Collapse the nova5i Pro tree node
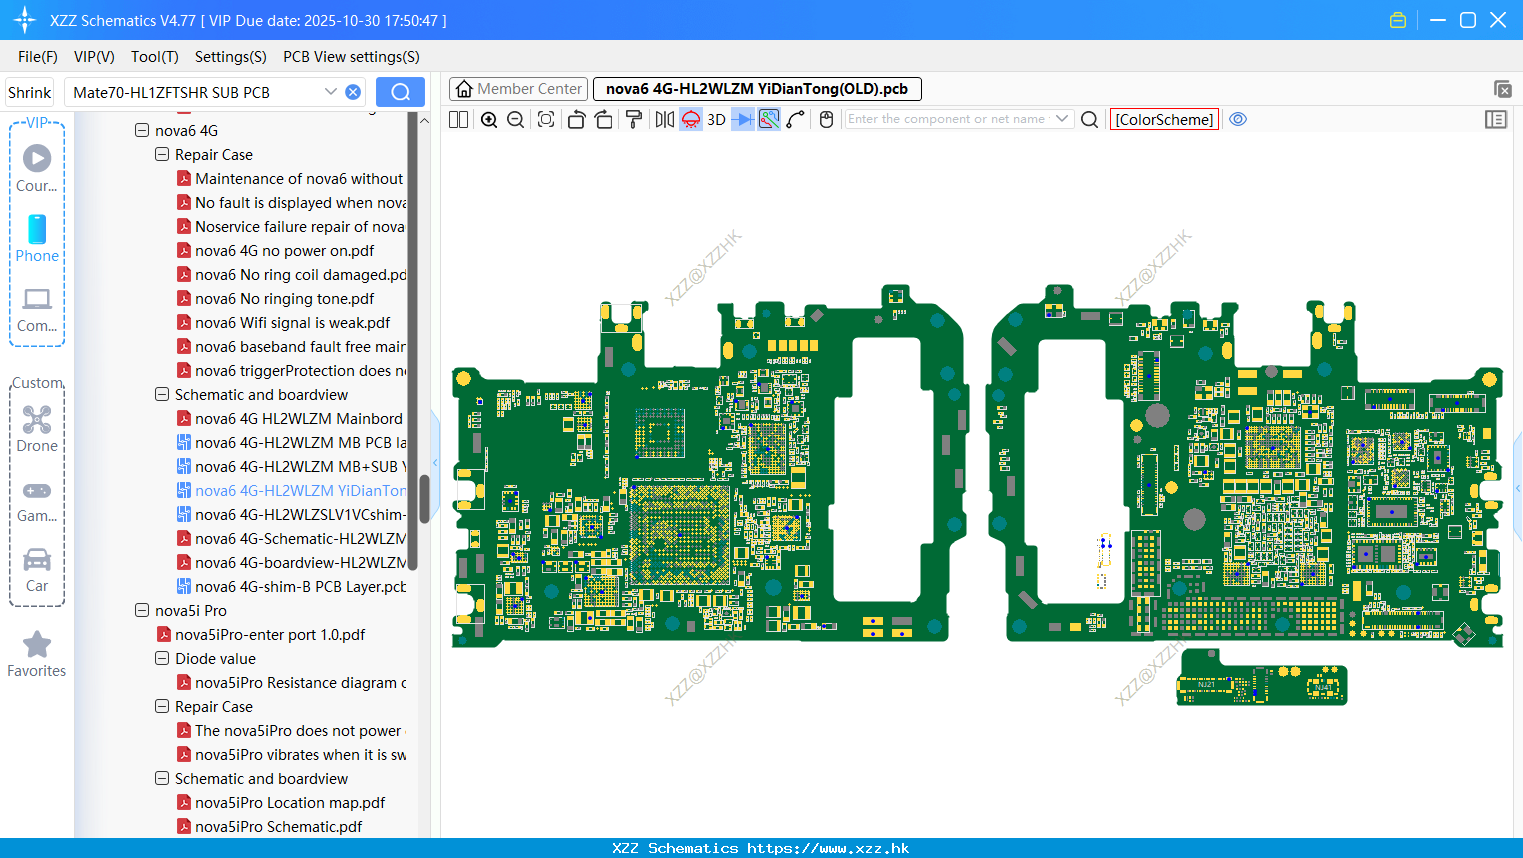Screen dimensions: 1523x858 pyautogui.click(x=142, y=610)
